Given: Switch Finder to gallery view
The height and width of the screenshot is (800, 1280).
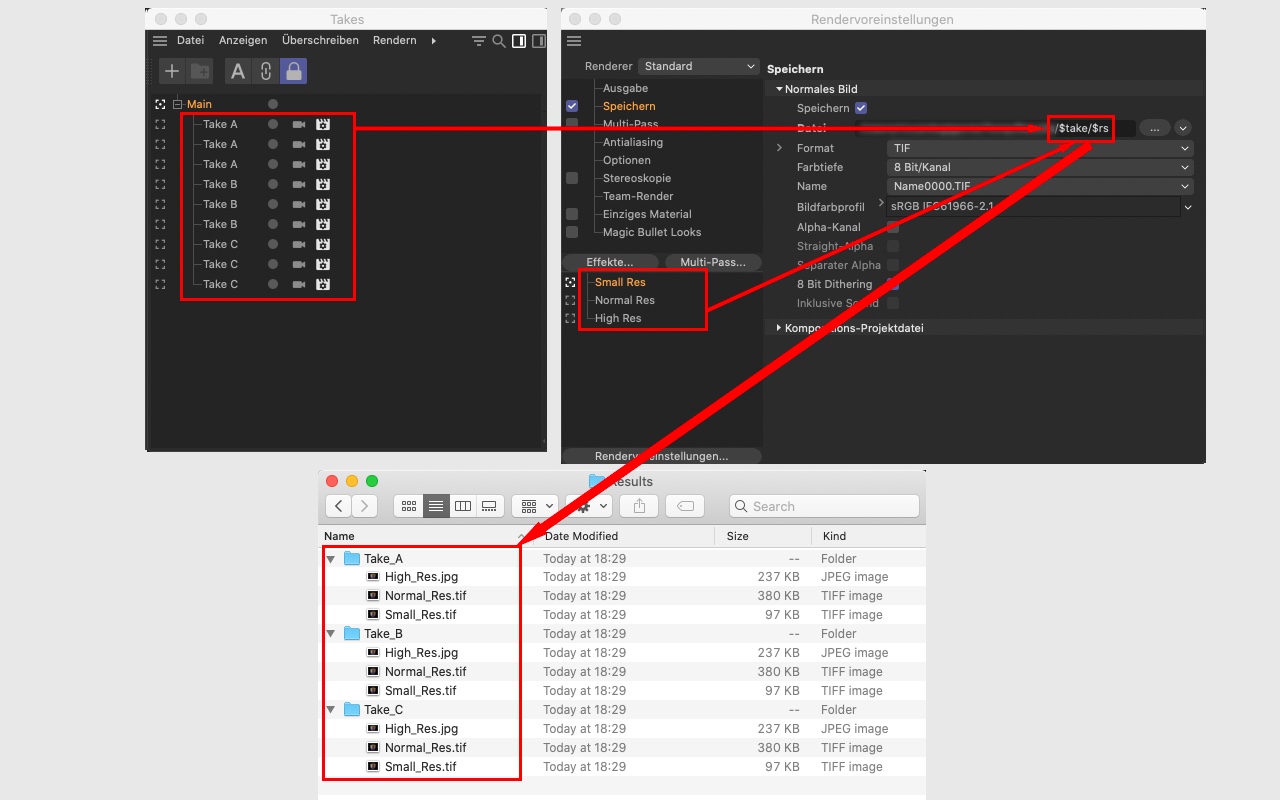Looking at the screenshot, I should pos(489,506).
